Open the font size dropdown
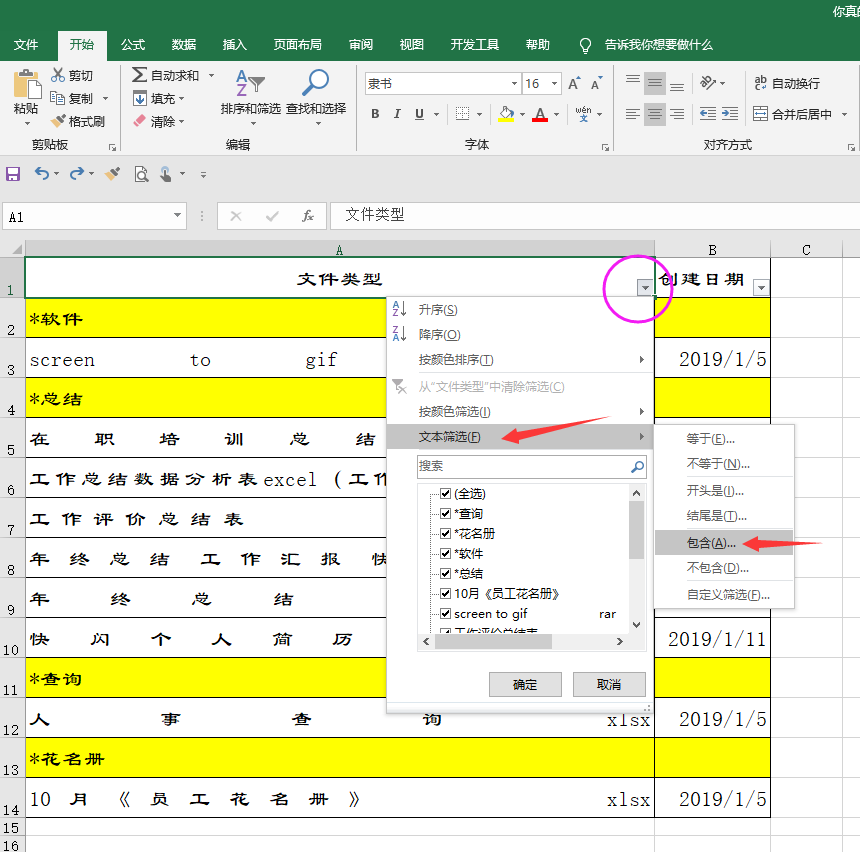The height and width of the screenshot is (852, 860). pyautogui.click(x=553, y=84)
